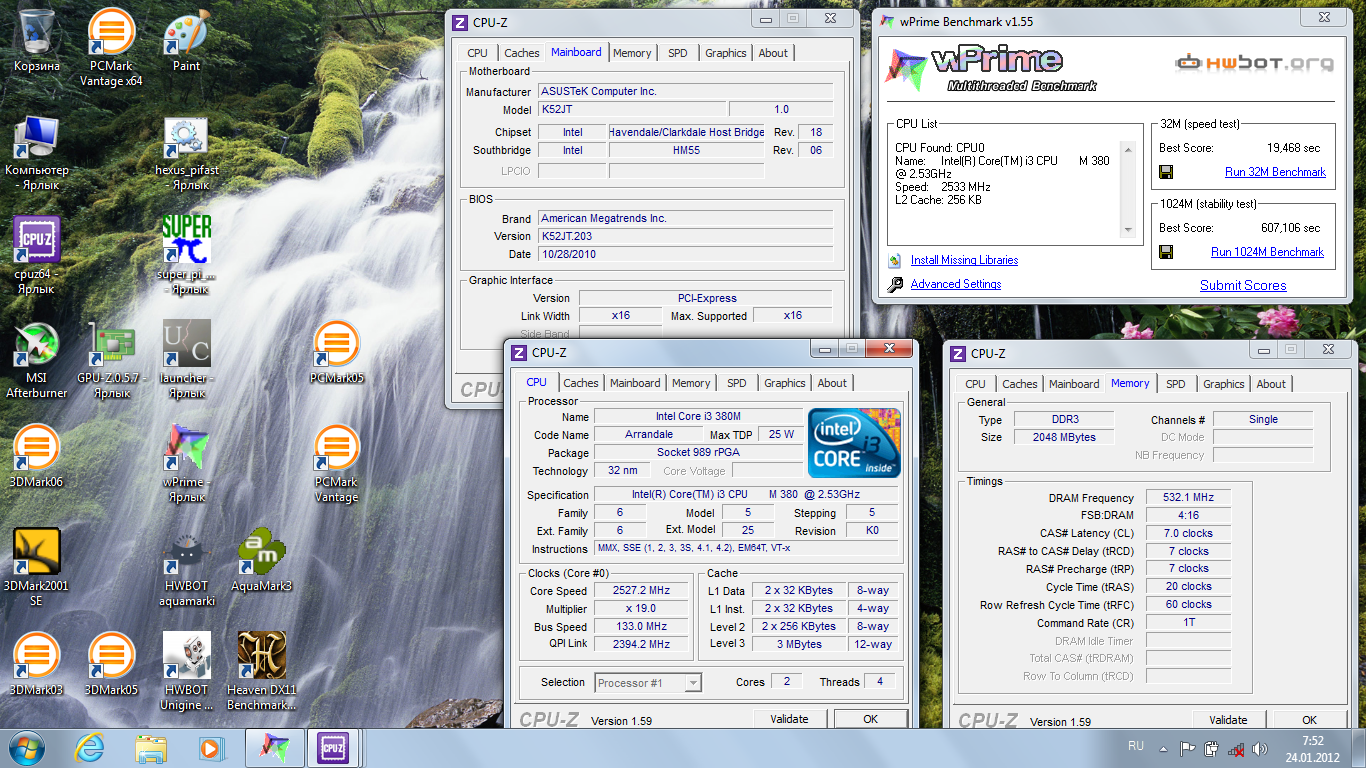Image resolution: width=1366 pixels, height=768 pixels.
Task: Select the 3DMark05 desktop icon
Action: click(111, 665)
